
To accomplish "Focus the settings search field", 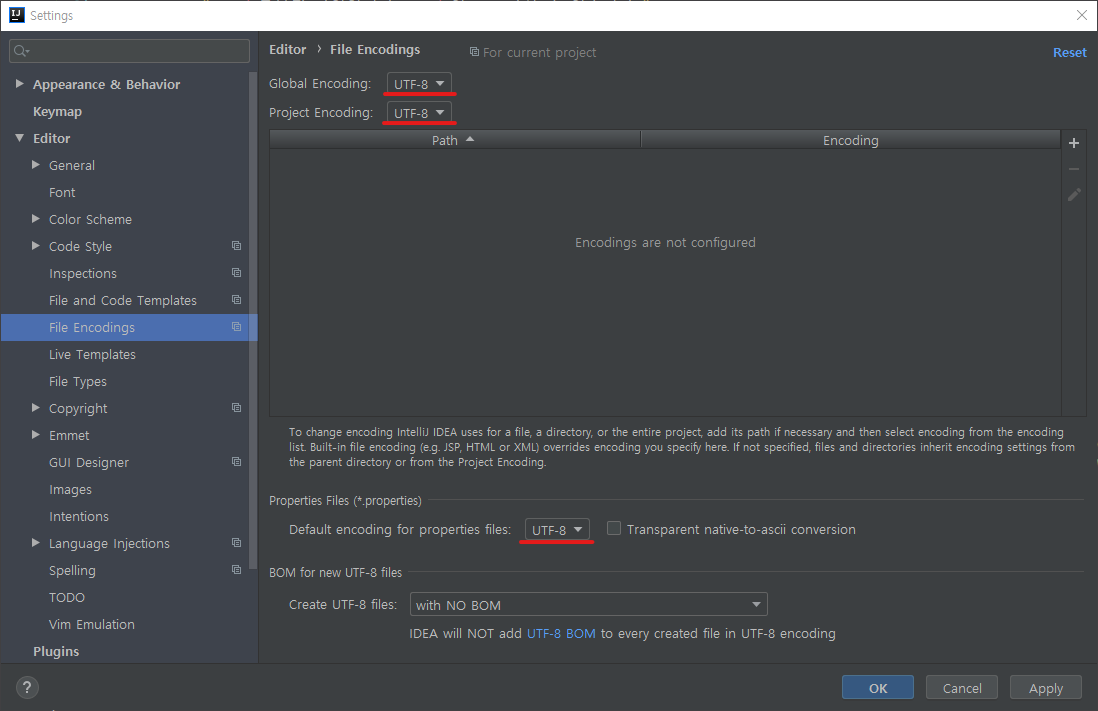I will tap(130, 50).
